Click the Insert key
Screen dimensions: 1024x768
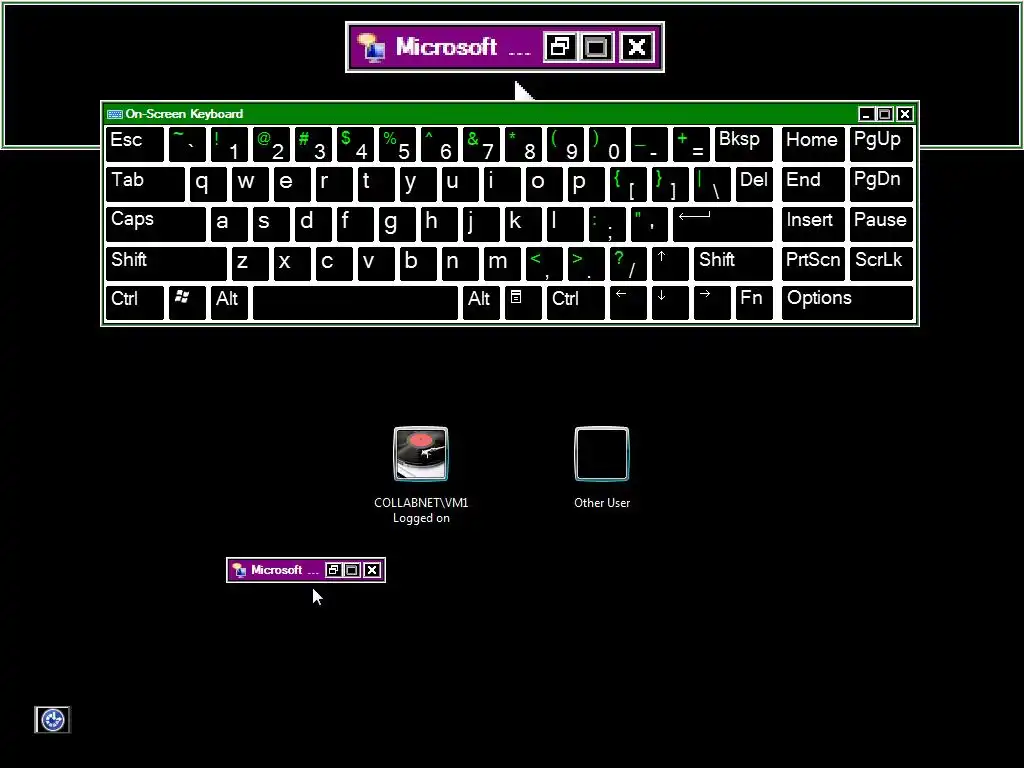click(x=813, y=224)
